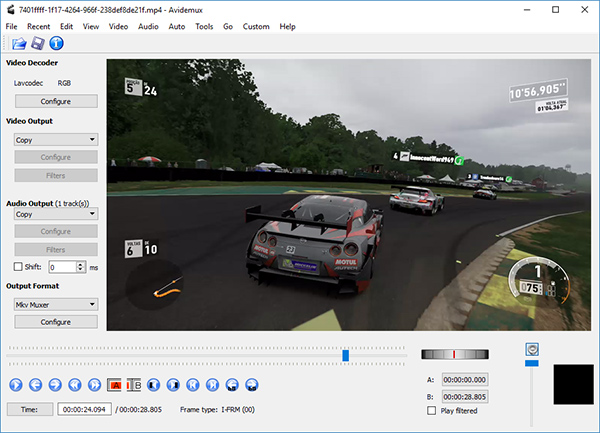
Task: Click Configure under Output Format
Action: [x=56, y=322]
